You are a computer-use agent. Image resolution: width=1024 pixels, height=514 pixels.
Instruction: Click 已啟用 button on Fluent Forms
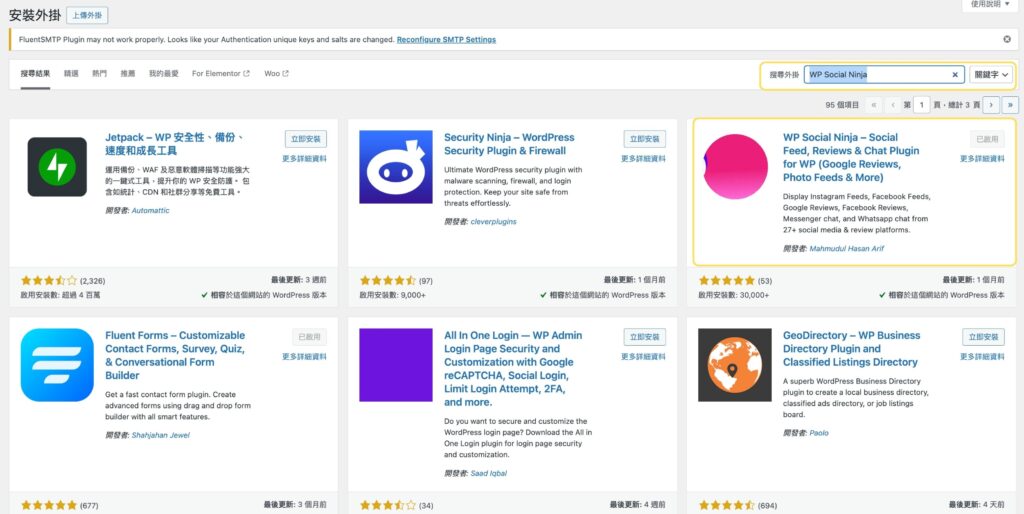pyautogui.click(x=309, y=337)
